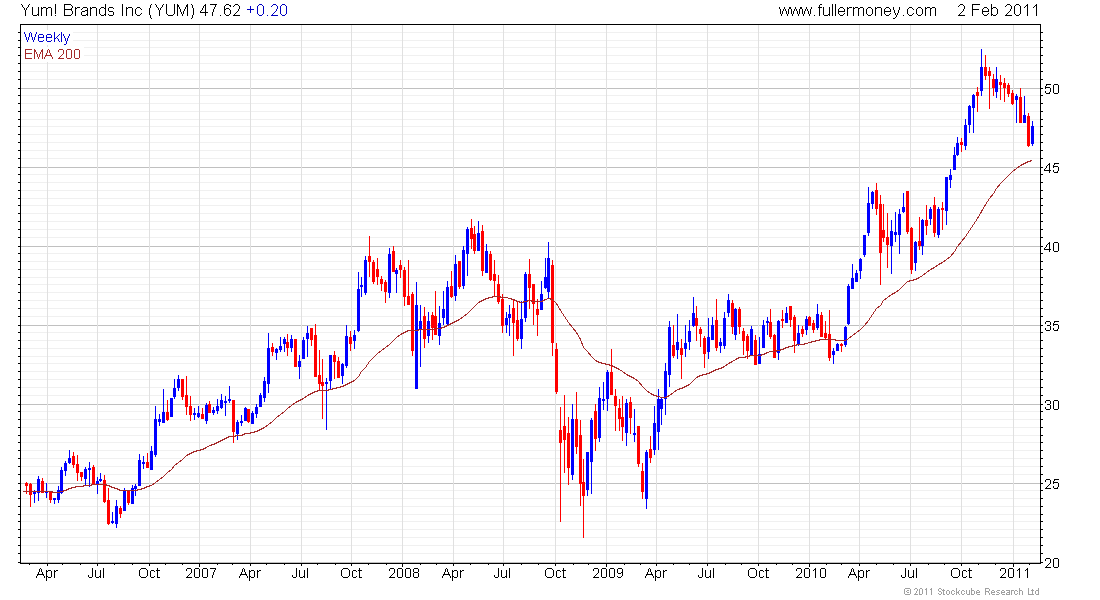Click the chart title 'Yum! Brands Inc (YUM)'
The height and width of the screenshot is (600, 1100).
108,11
